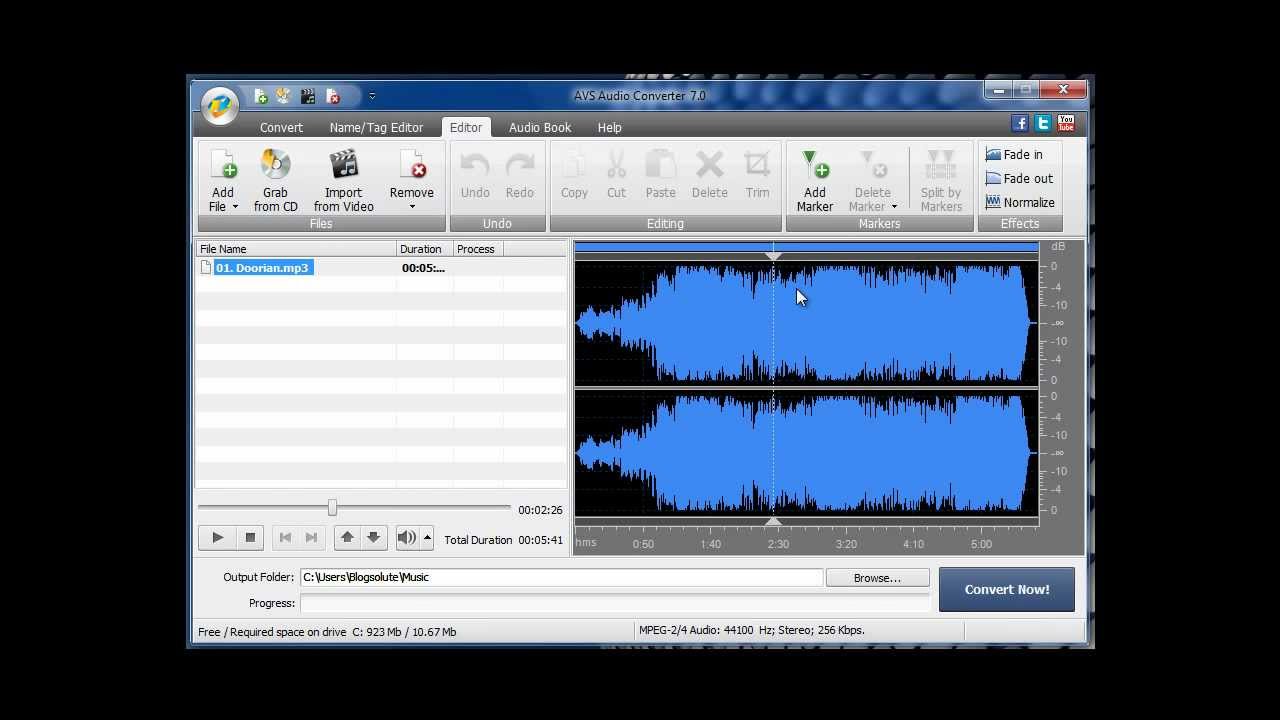
Task: Apply the Normalize effect
Action: click(x=1020, y=203)
